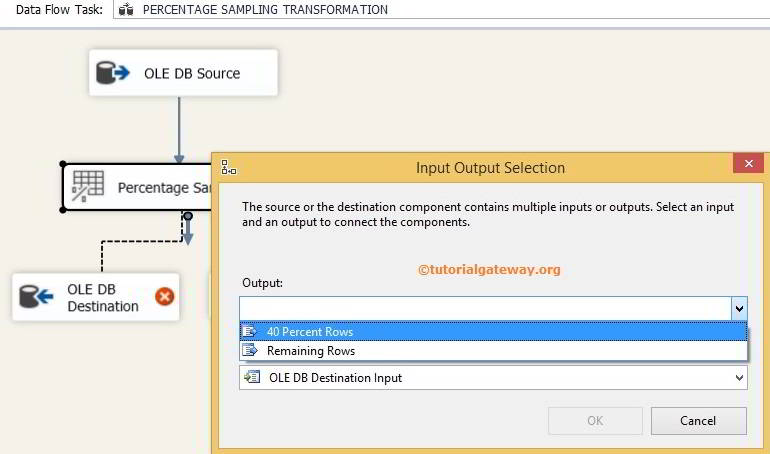The image size is (770, 454).
Task: Select 40 Percent Rows from the list
Action: click(494, 331)
